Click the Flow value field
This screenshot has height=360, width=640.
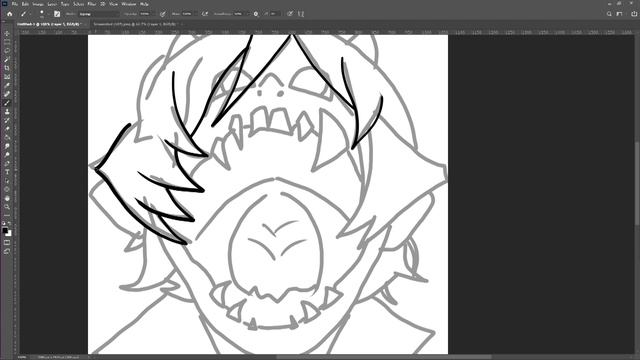tap(189, 14)
